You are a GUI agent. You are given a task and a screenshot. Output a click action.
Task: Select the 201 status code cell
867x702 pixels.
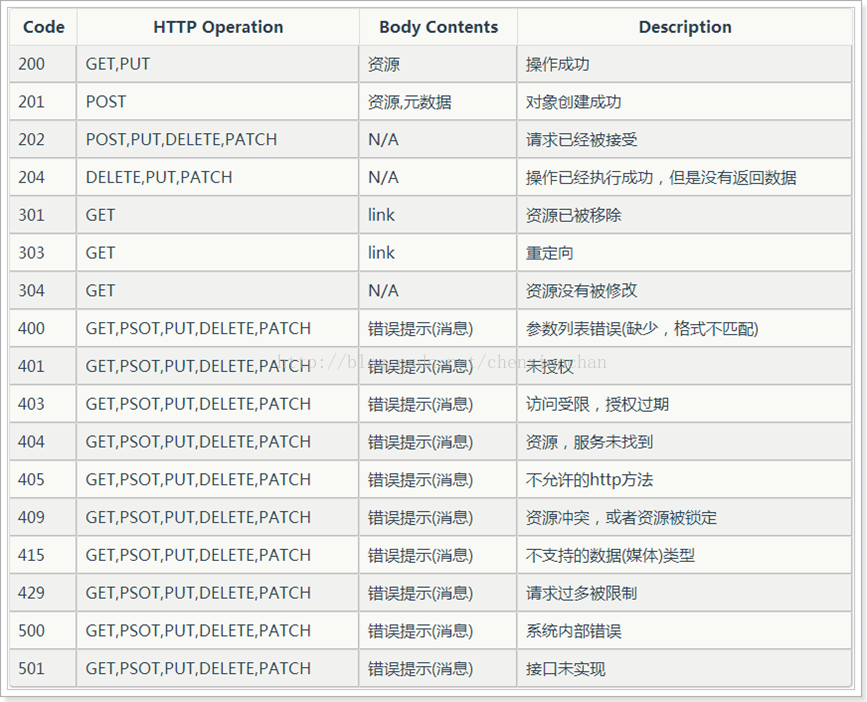click(x=43, y=102)
